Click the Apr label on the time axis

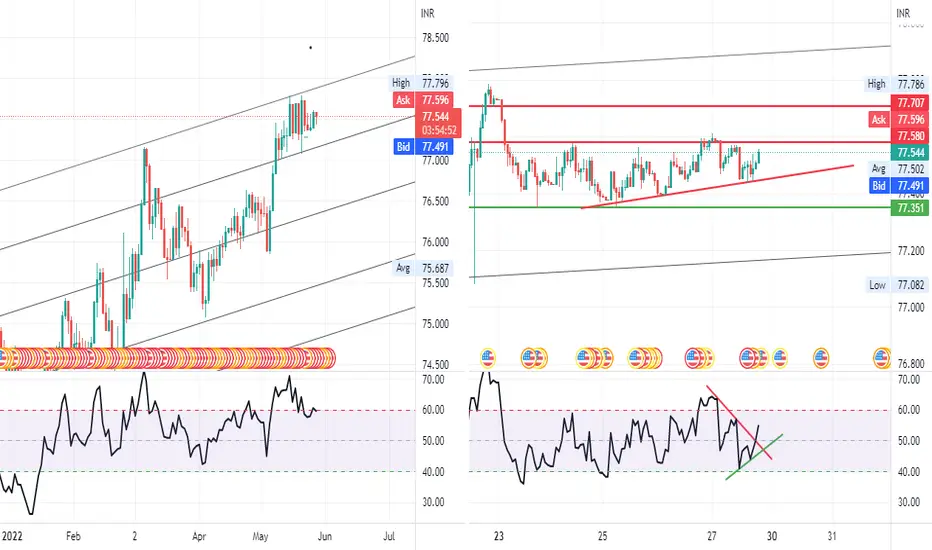point(199,536)
